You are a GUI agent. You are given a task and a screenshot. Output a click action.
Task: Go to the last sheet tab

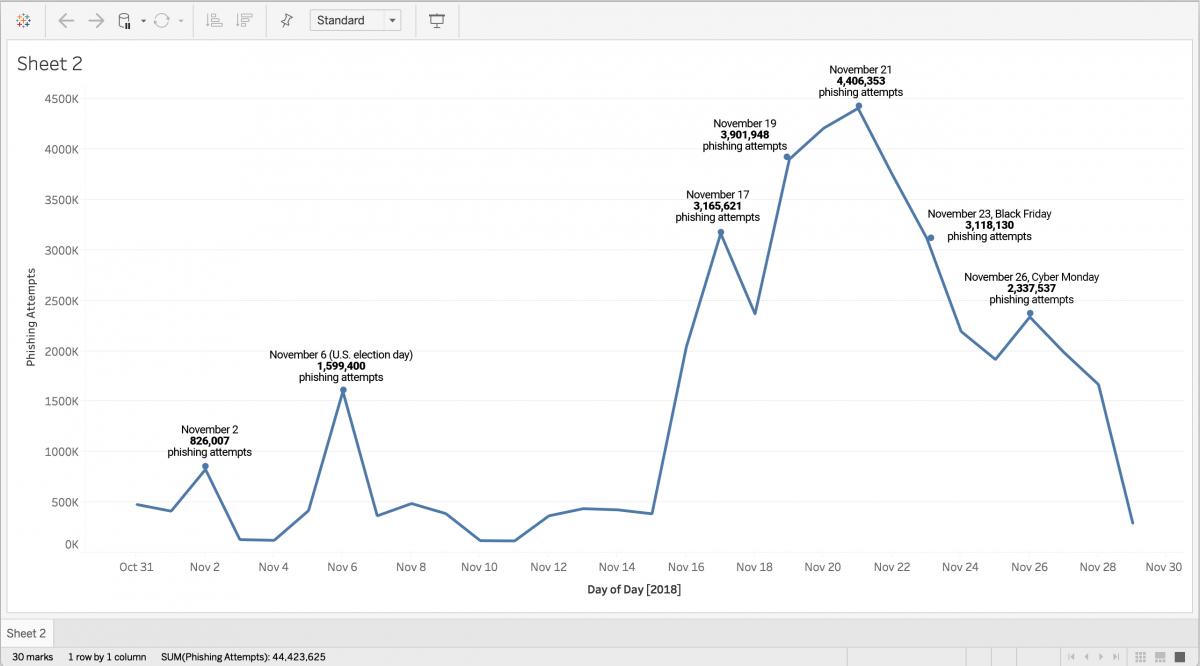pos(1117,657)
